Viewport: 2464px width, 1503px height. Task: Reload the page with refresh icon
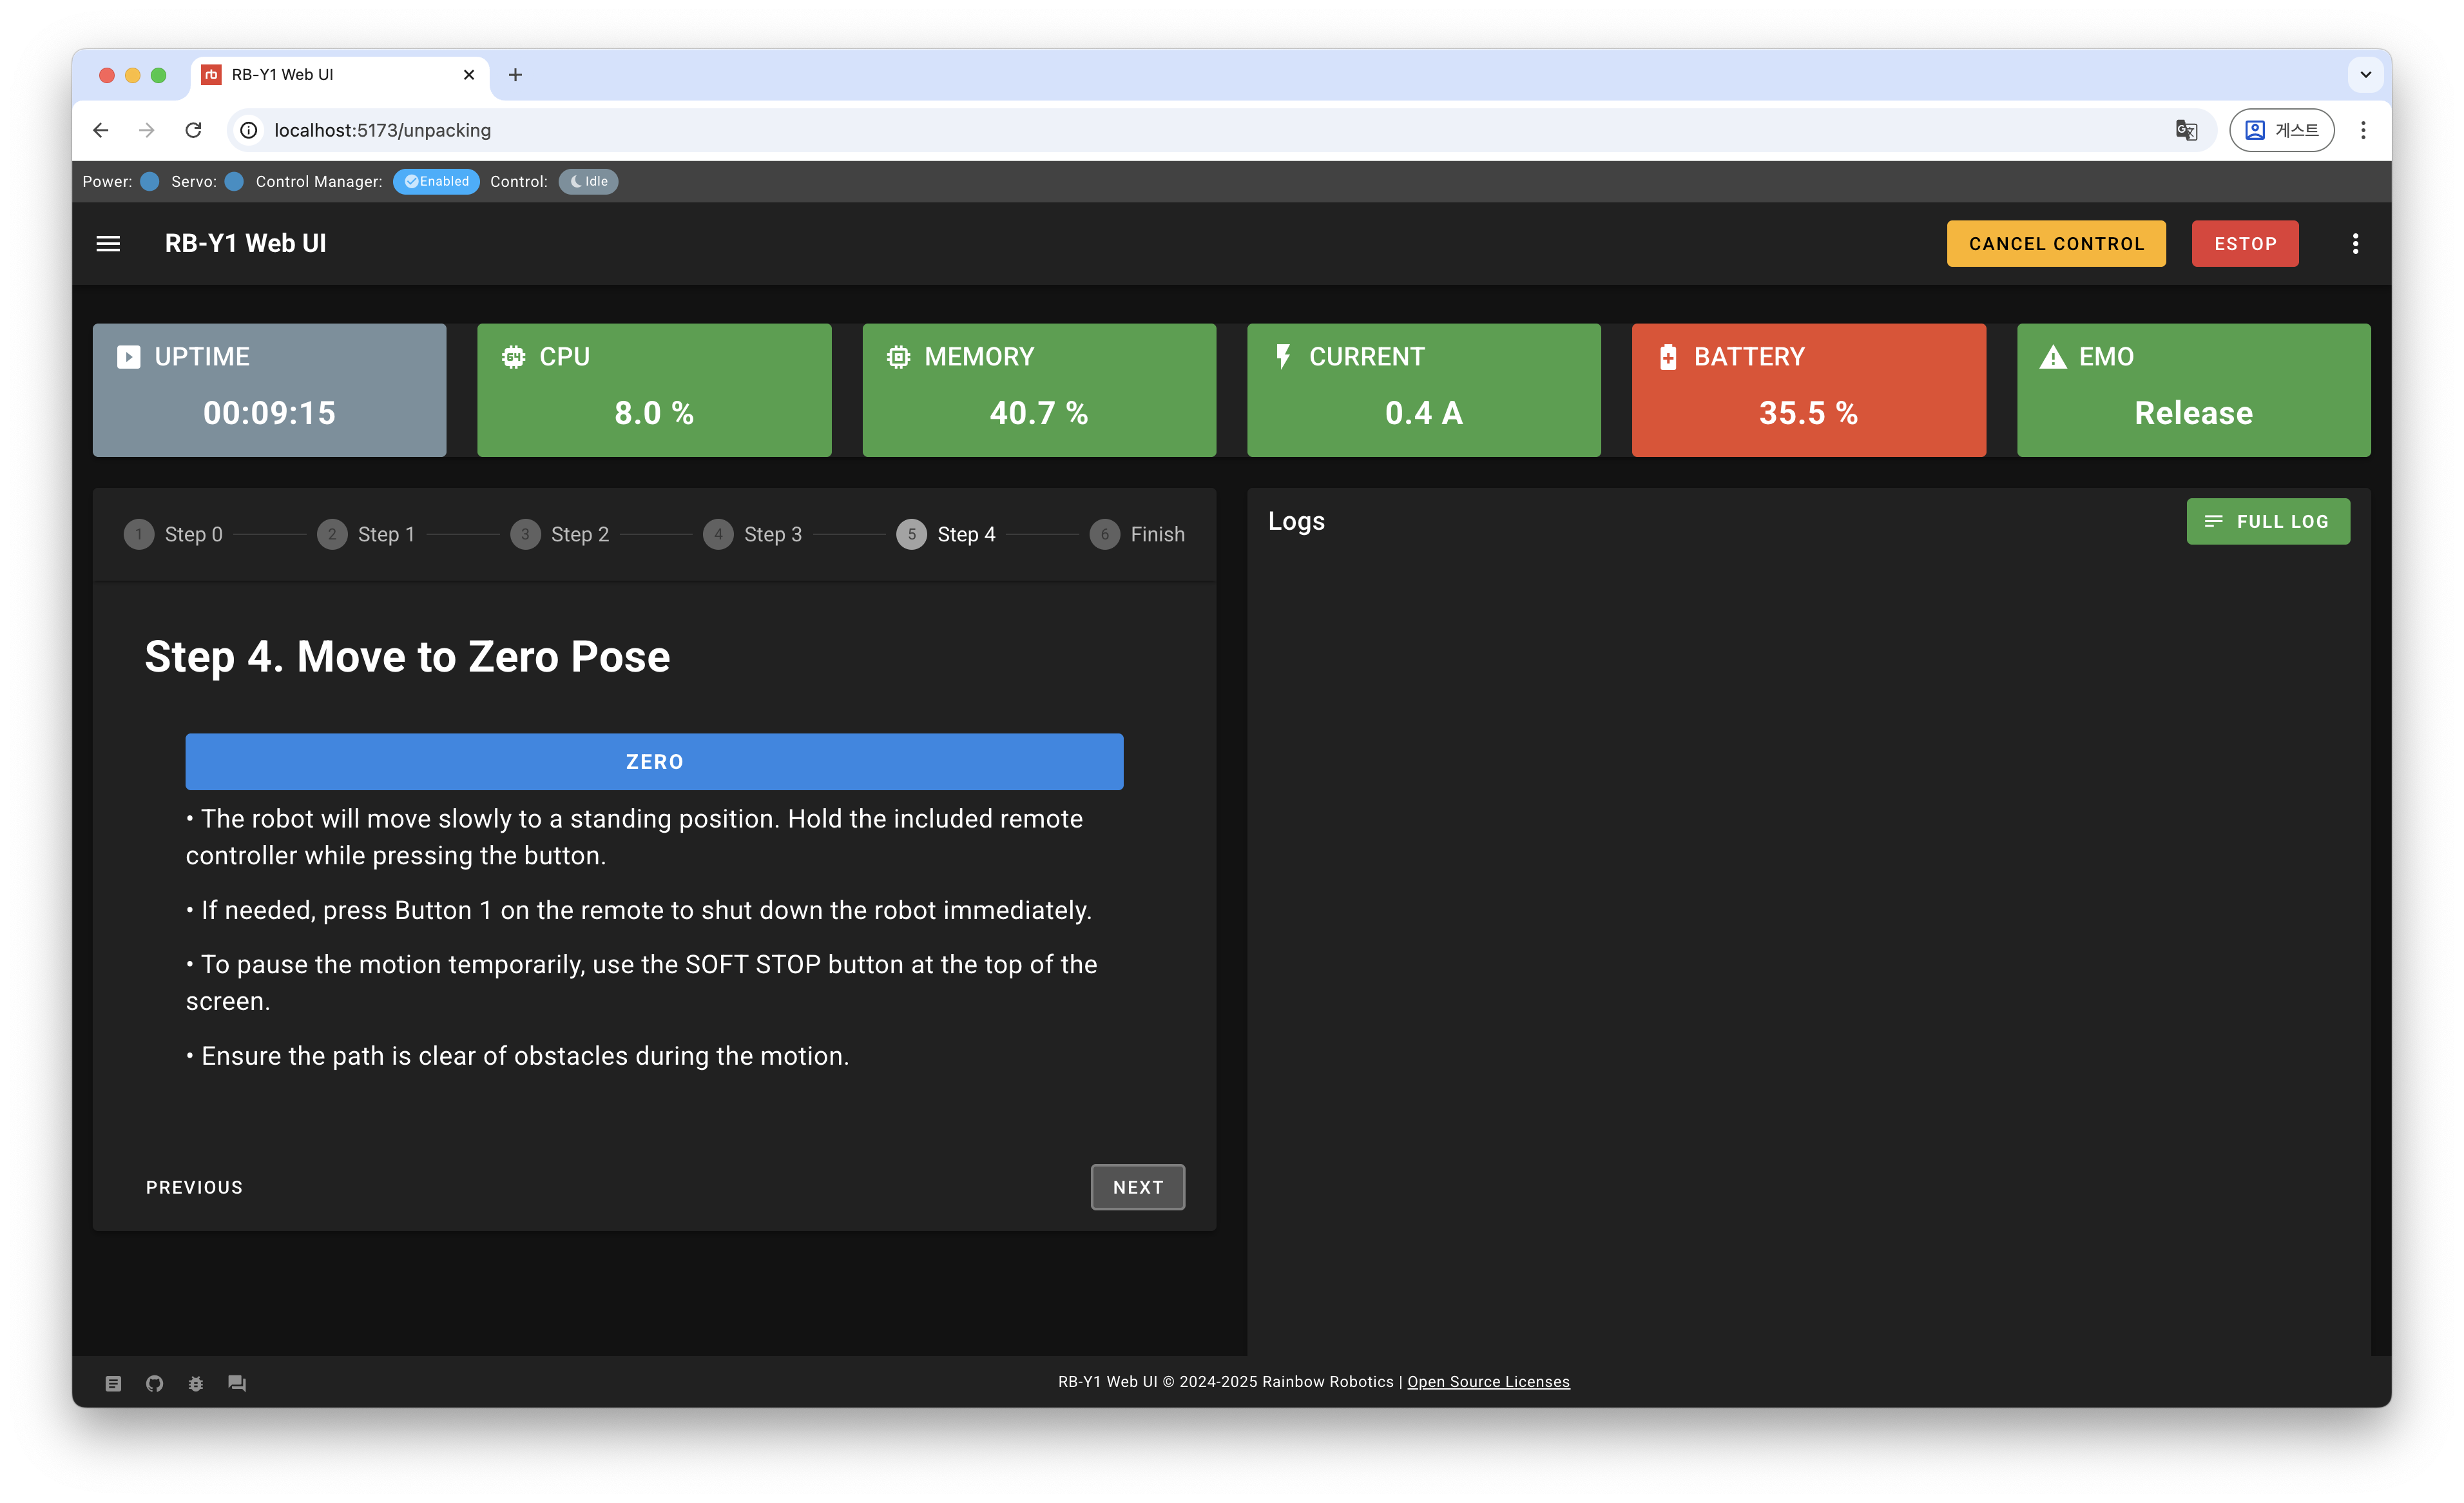194,130
